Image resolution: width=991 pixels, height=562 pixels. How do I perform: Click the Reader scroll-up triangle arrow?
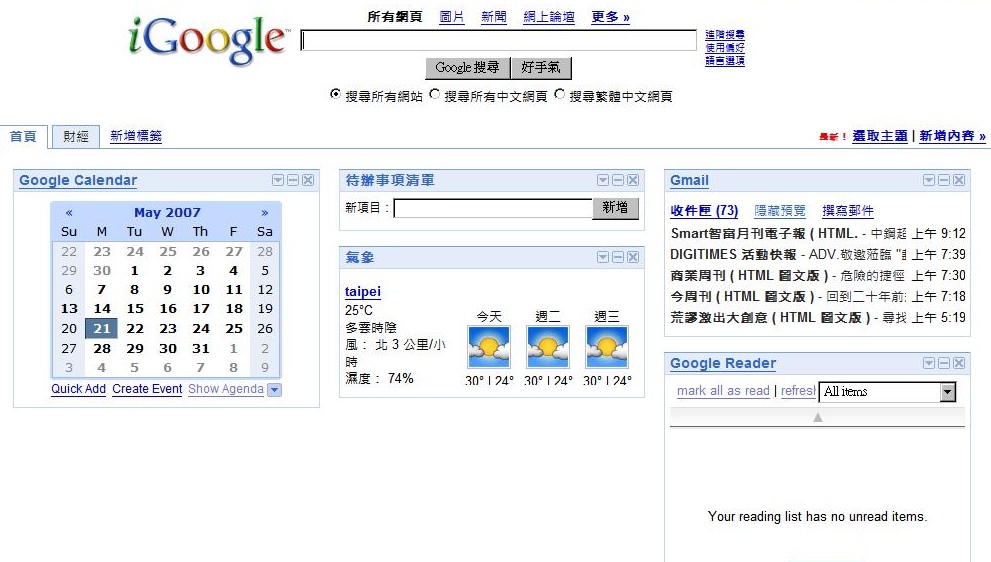click(818, 417)
